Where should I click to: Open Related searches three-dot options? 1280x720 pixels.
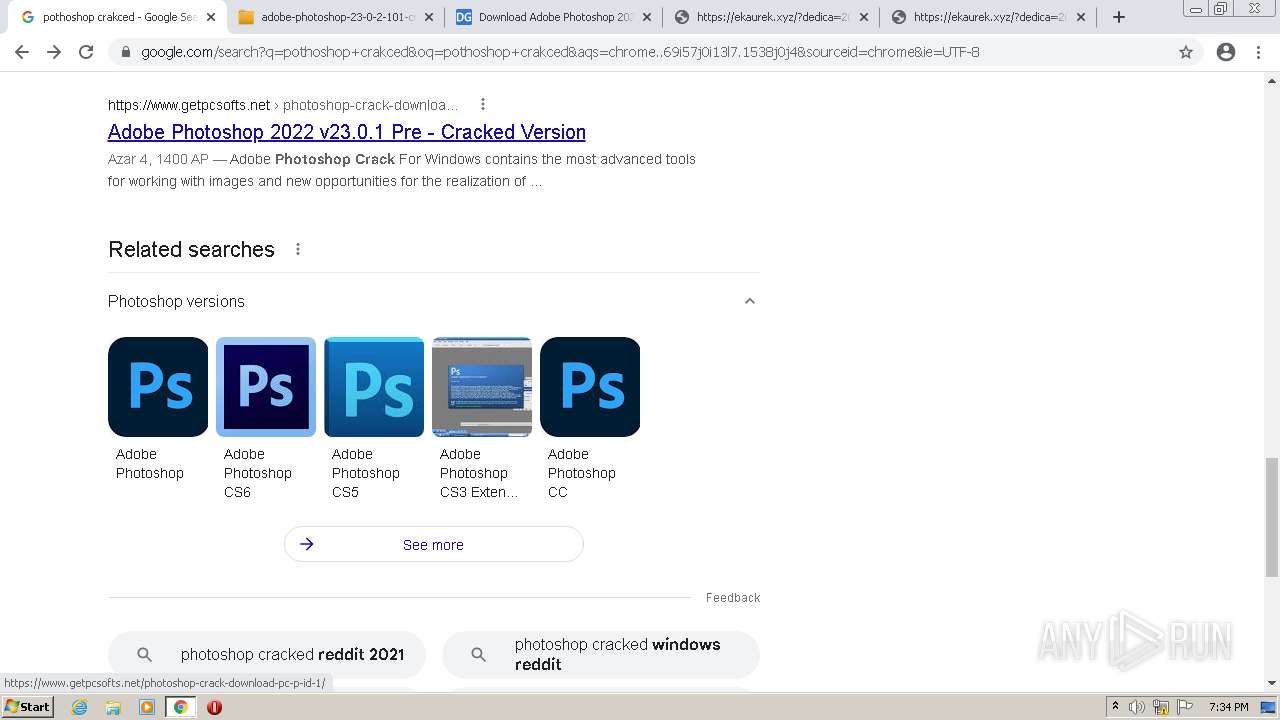[x=298, y=249]
